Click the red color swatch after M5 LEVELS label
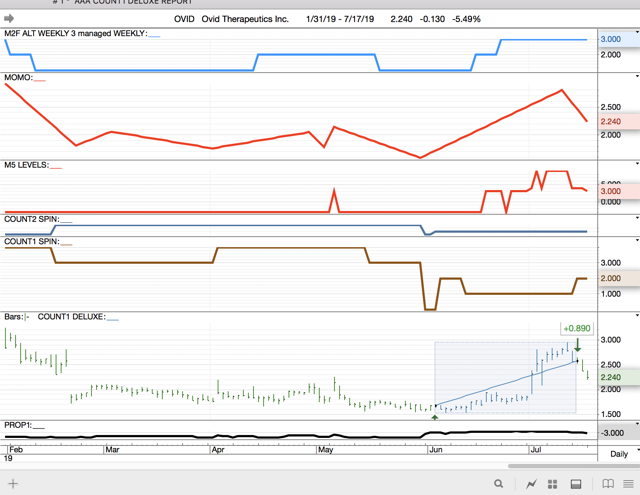 pyautogui.click(x=56, y=167)
